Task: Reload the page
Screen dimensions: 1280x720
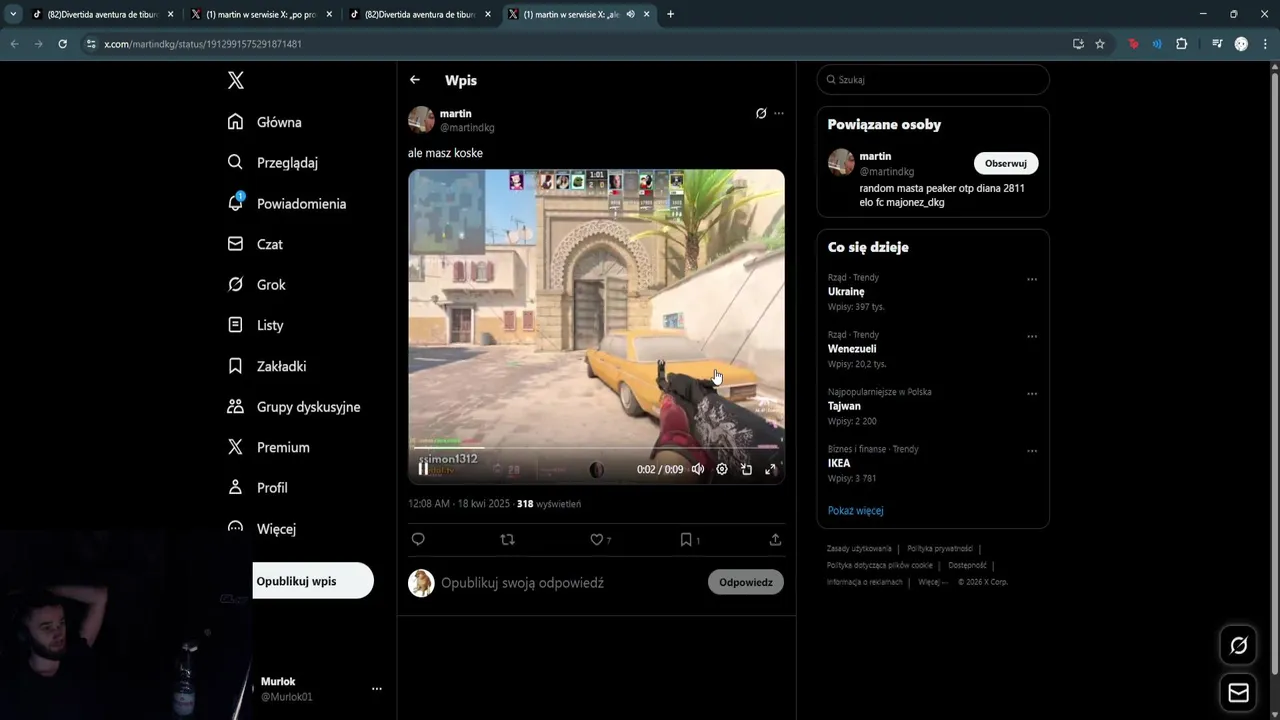Action: pyautogui.click(x=62, y=44)
